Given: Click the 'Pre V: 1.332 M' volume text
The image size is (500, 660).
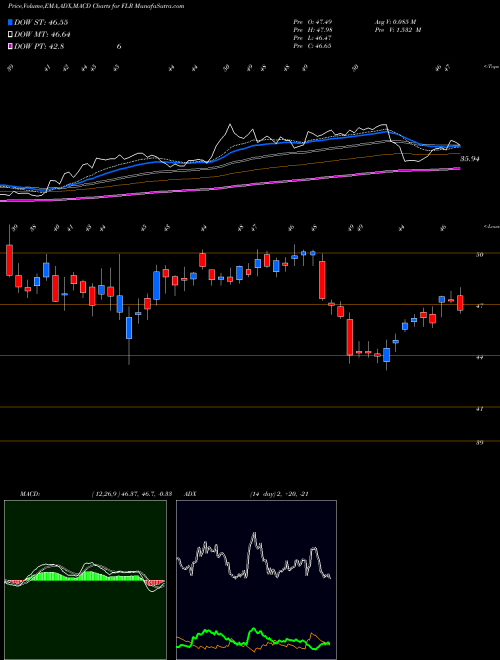Looking at the screenshot, I should [398, 30].
